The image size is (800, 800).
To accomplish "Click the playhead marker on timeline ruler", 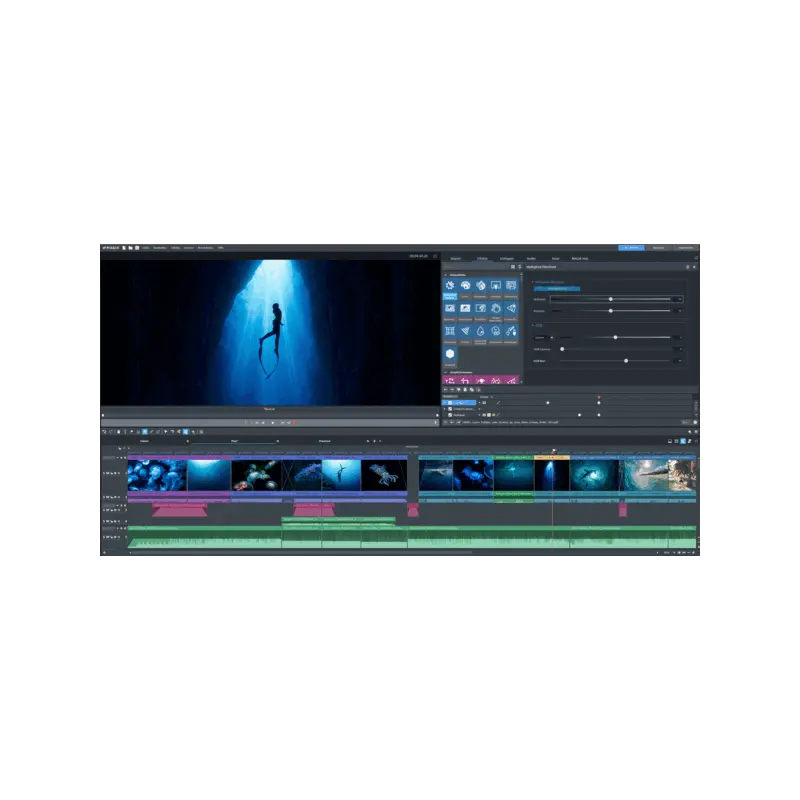I will pos(554,451).
